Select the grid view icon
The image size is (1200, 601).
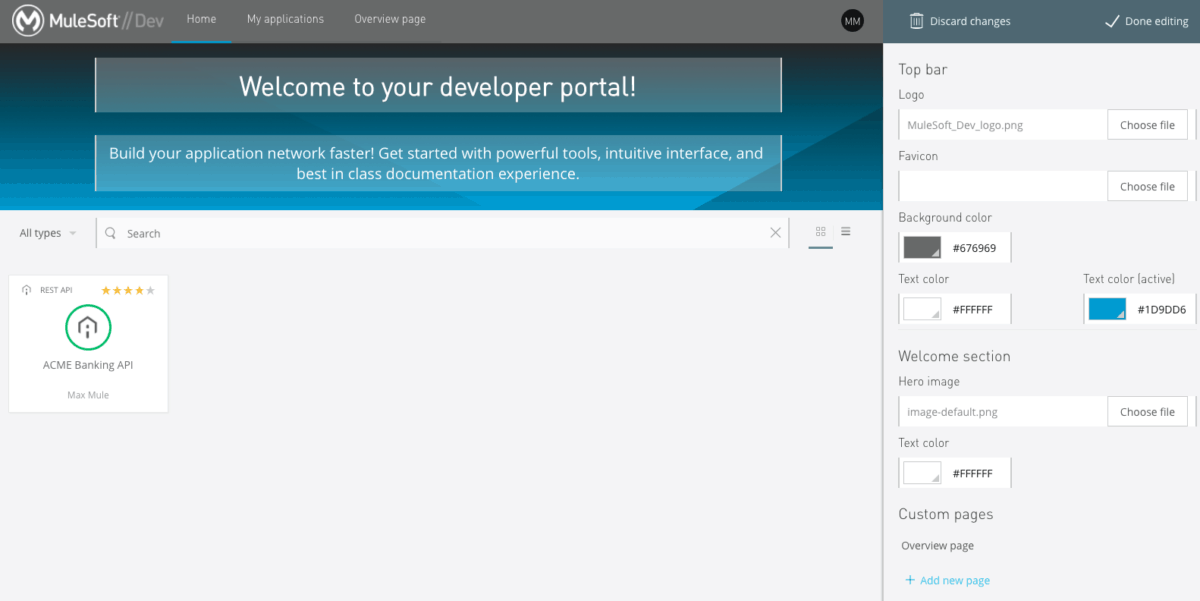tap(820, 232)
